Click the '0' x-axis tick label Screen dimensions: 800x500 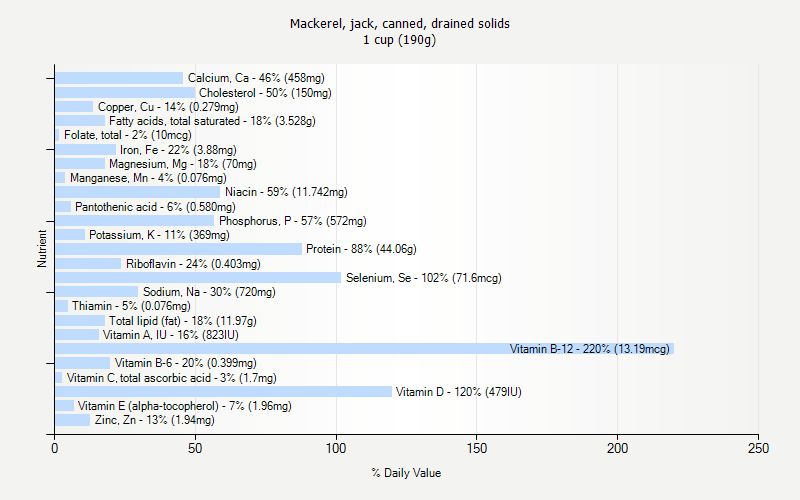click(x=55, y=448)
